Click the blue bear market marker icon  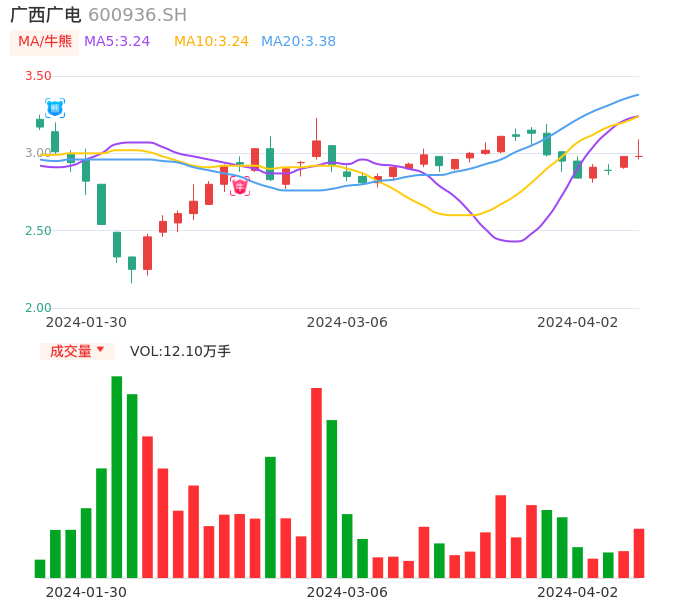point(55,107)
